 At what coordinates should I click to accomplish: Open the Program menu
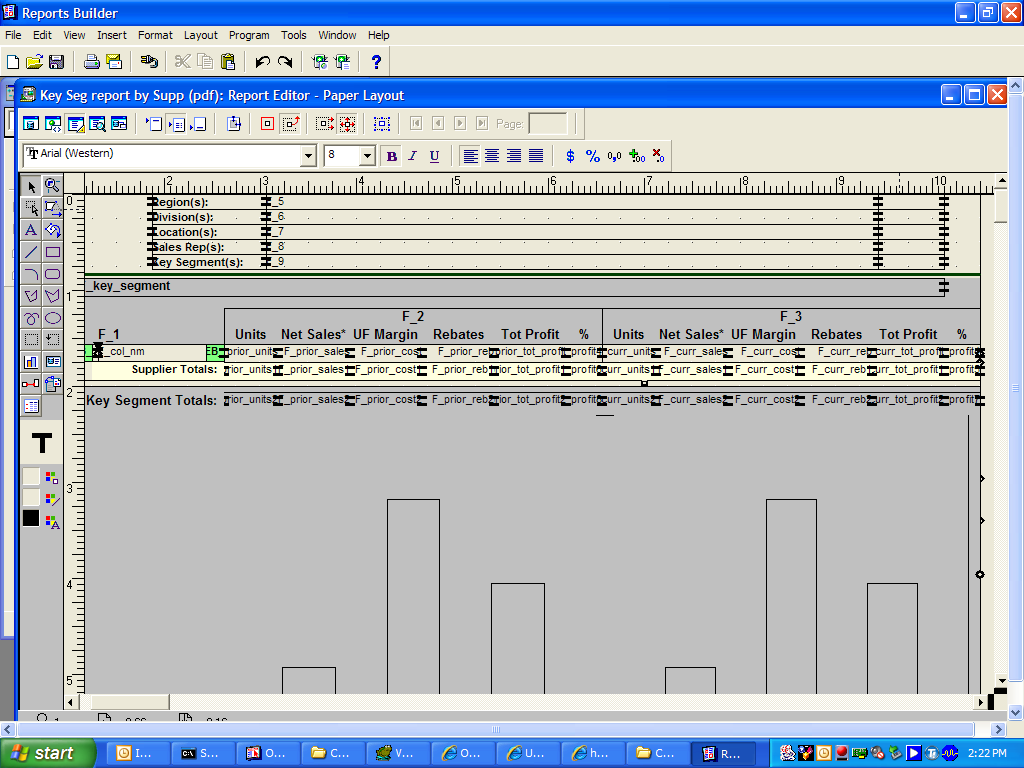249,35
